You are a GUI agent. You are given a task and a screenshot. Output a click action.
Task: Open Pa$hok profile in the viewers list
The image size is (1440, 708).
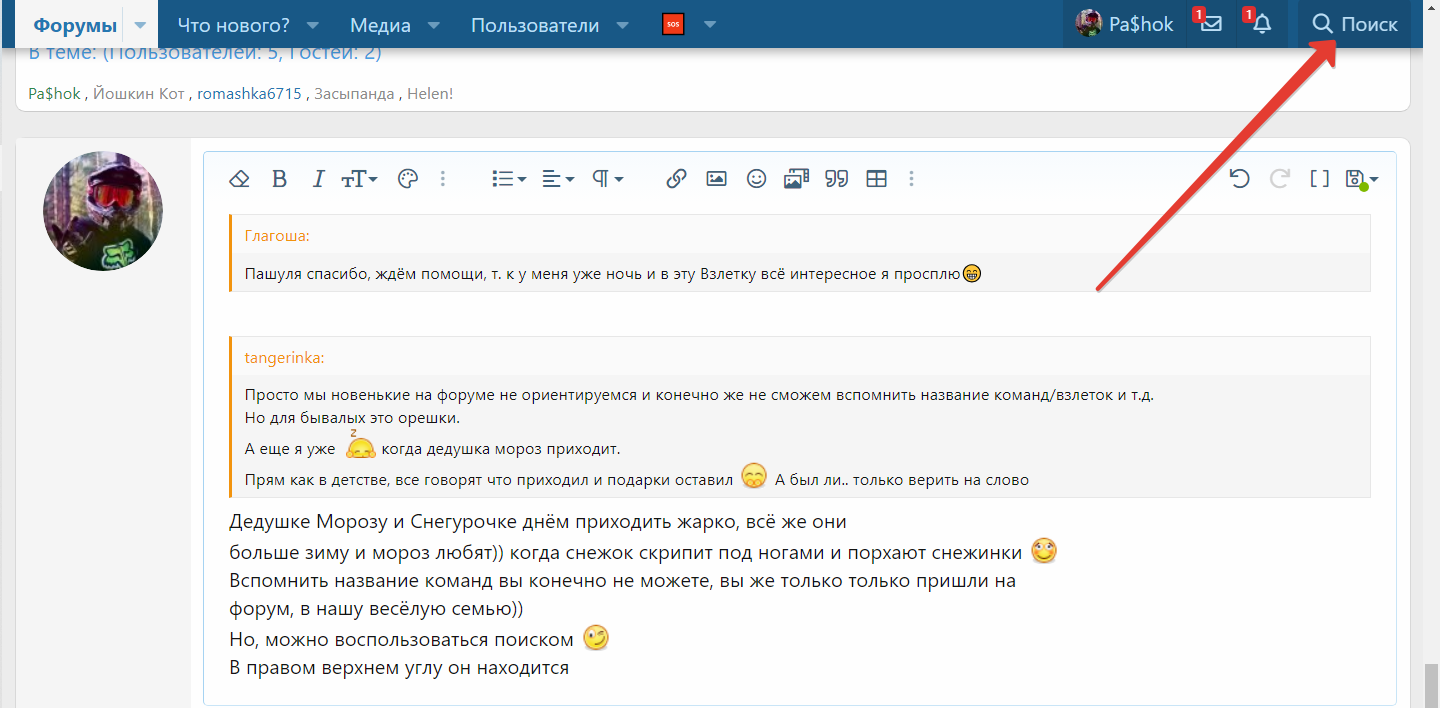(x=54, y=94)
